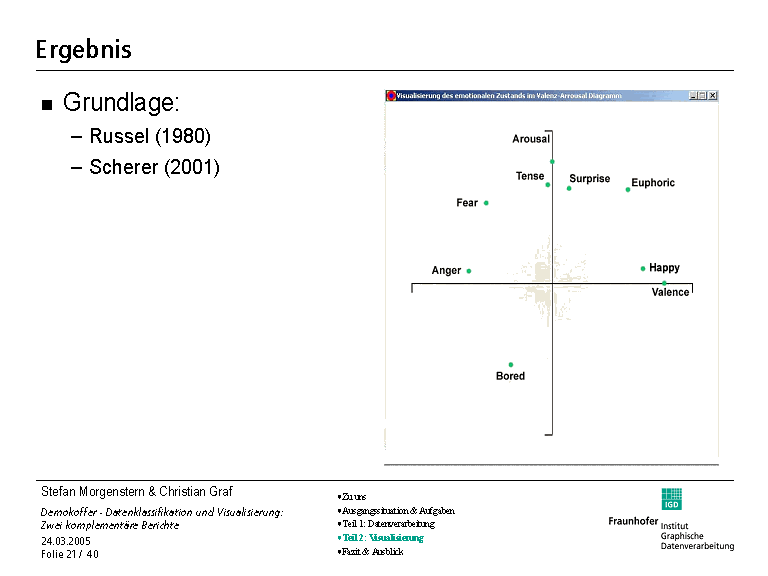Maximize the Valenz-Arousal diagram window
Screen dimensions: 768x576
(x=702, y=96)
